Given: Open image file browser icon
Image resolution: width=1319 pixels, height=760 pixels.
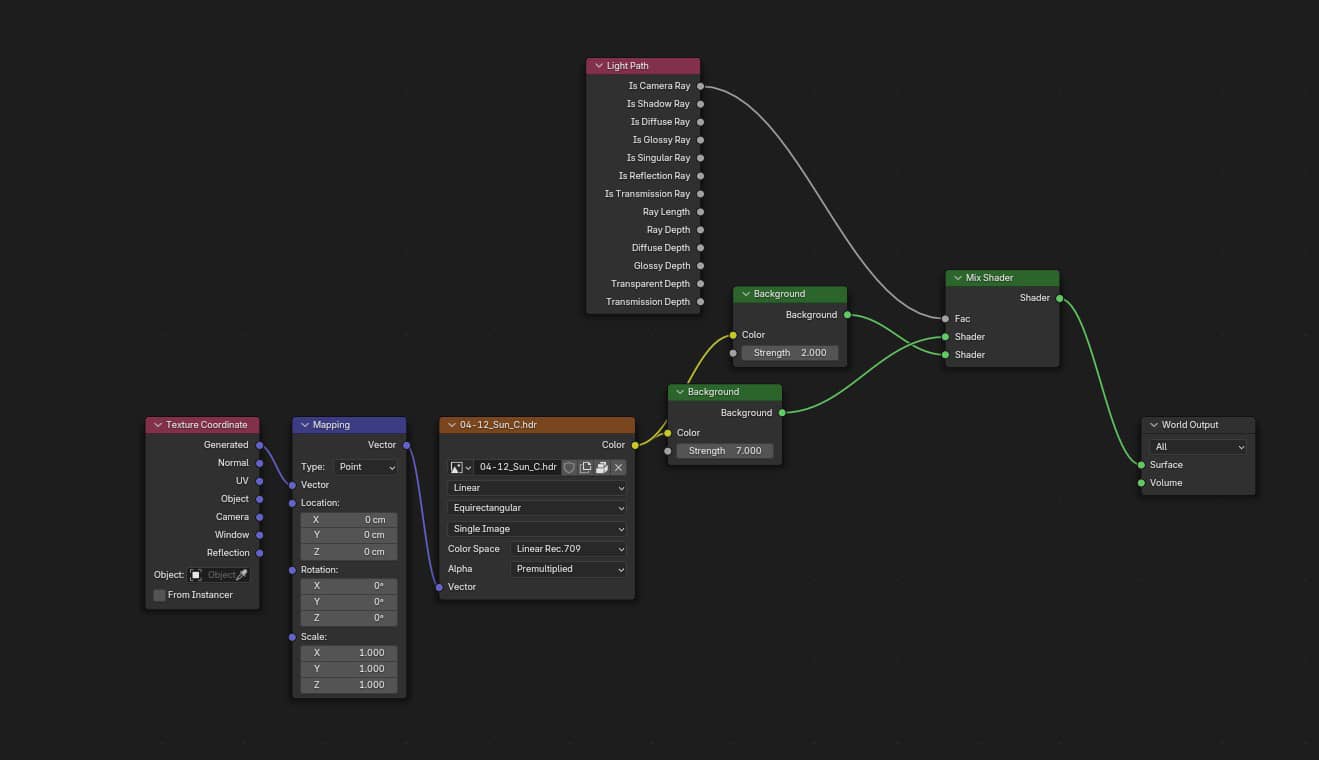Looking at the screenshot, I should (x=602, y=467).
